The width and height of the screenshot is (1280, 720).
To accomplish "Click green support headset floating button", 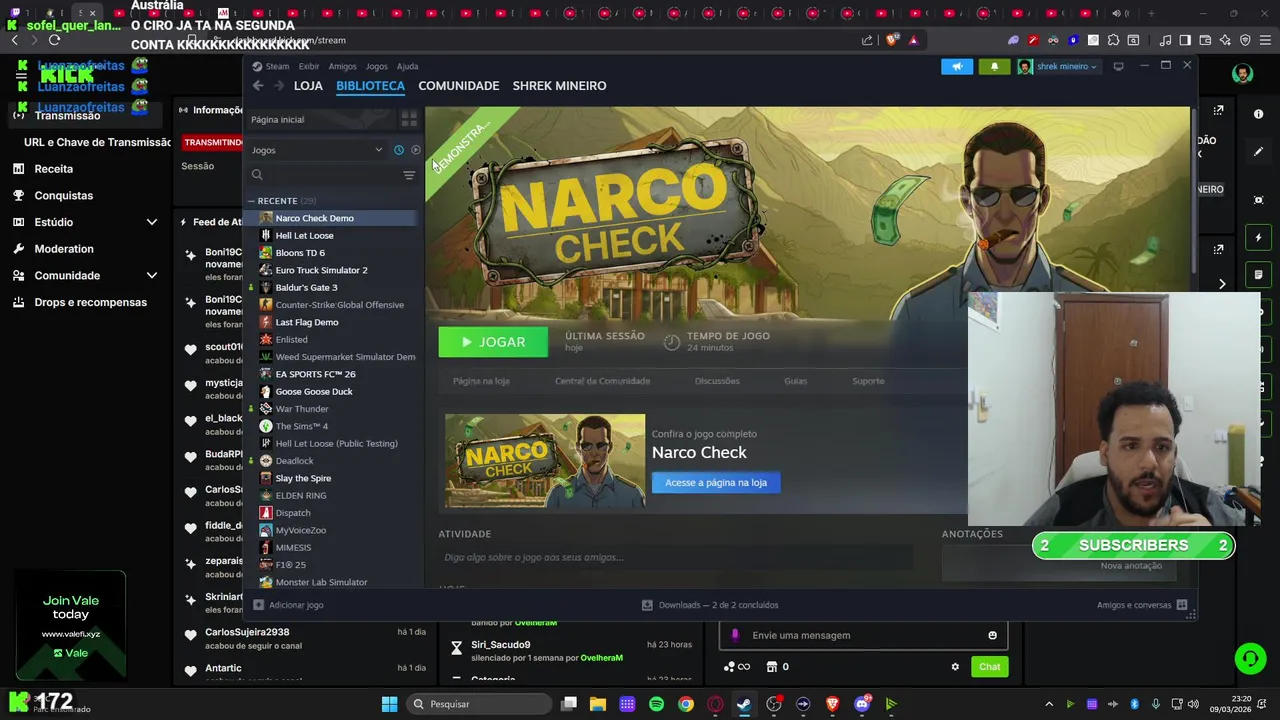I will pos(1250,658).
